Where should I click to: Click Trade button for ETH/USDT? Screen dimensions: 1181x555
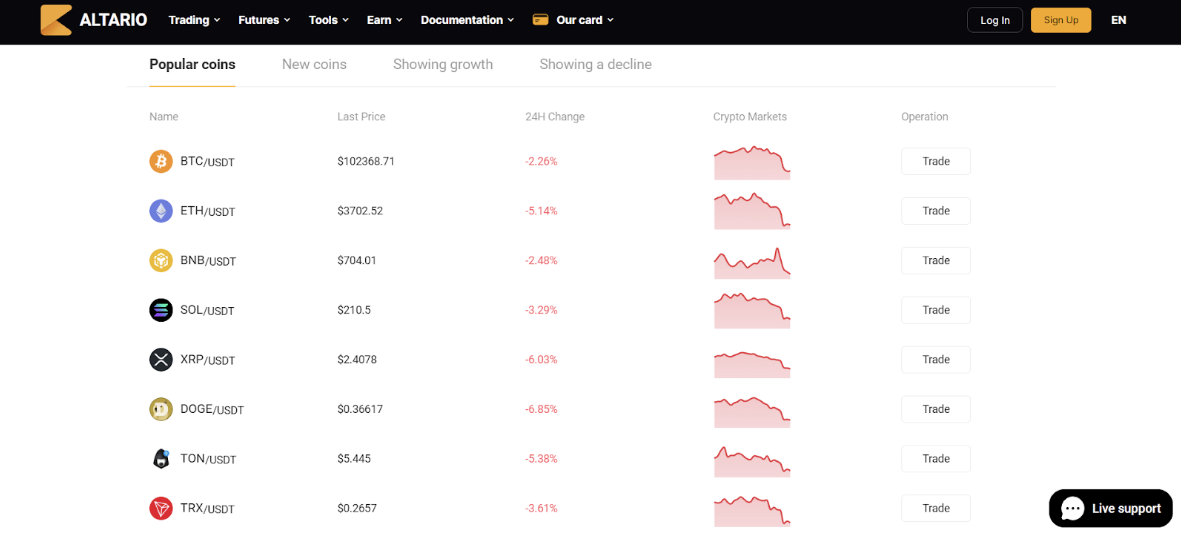click(935, 211)
